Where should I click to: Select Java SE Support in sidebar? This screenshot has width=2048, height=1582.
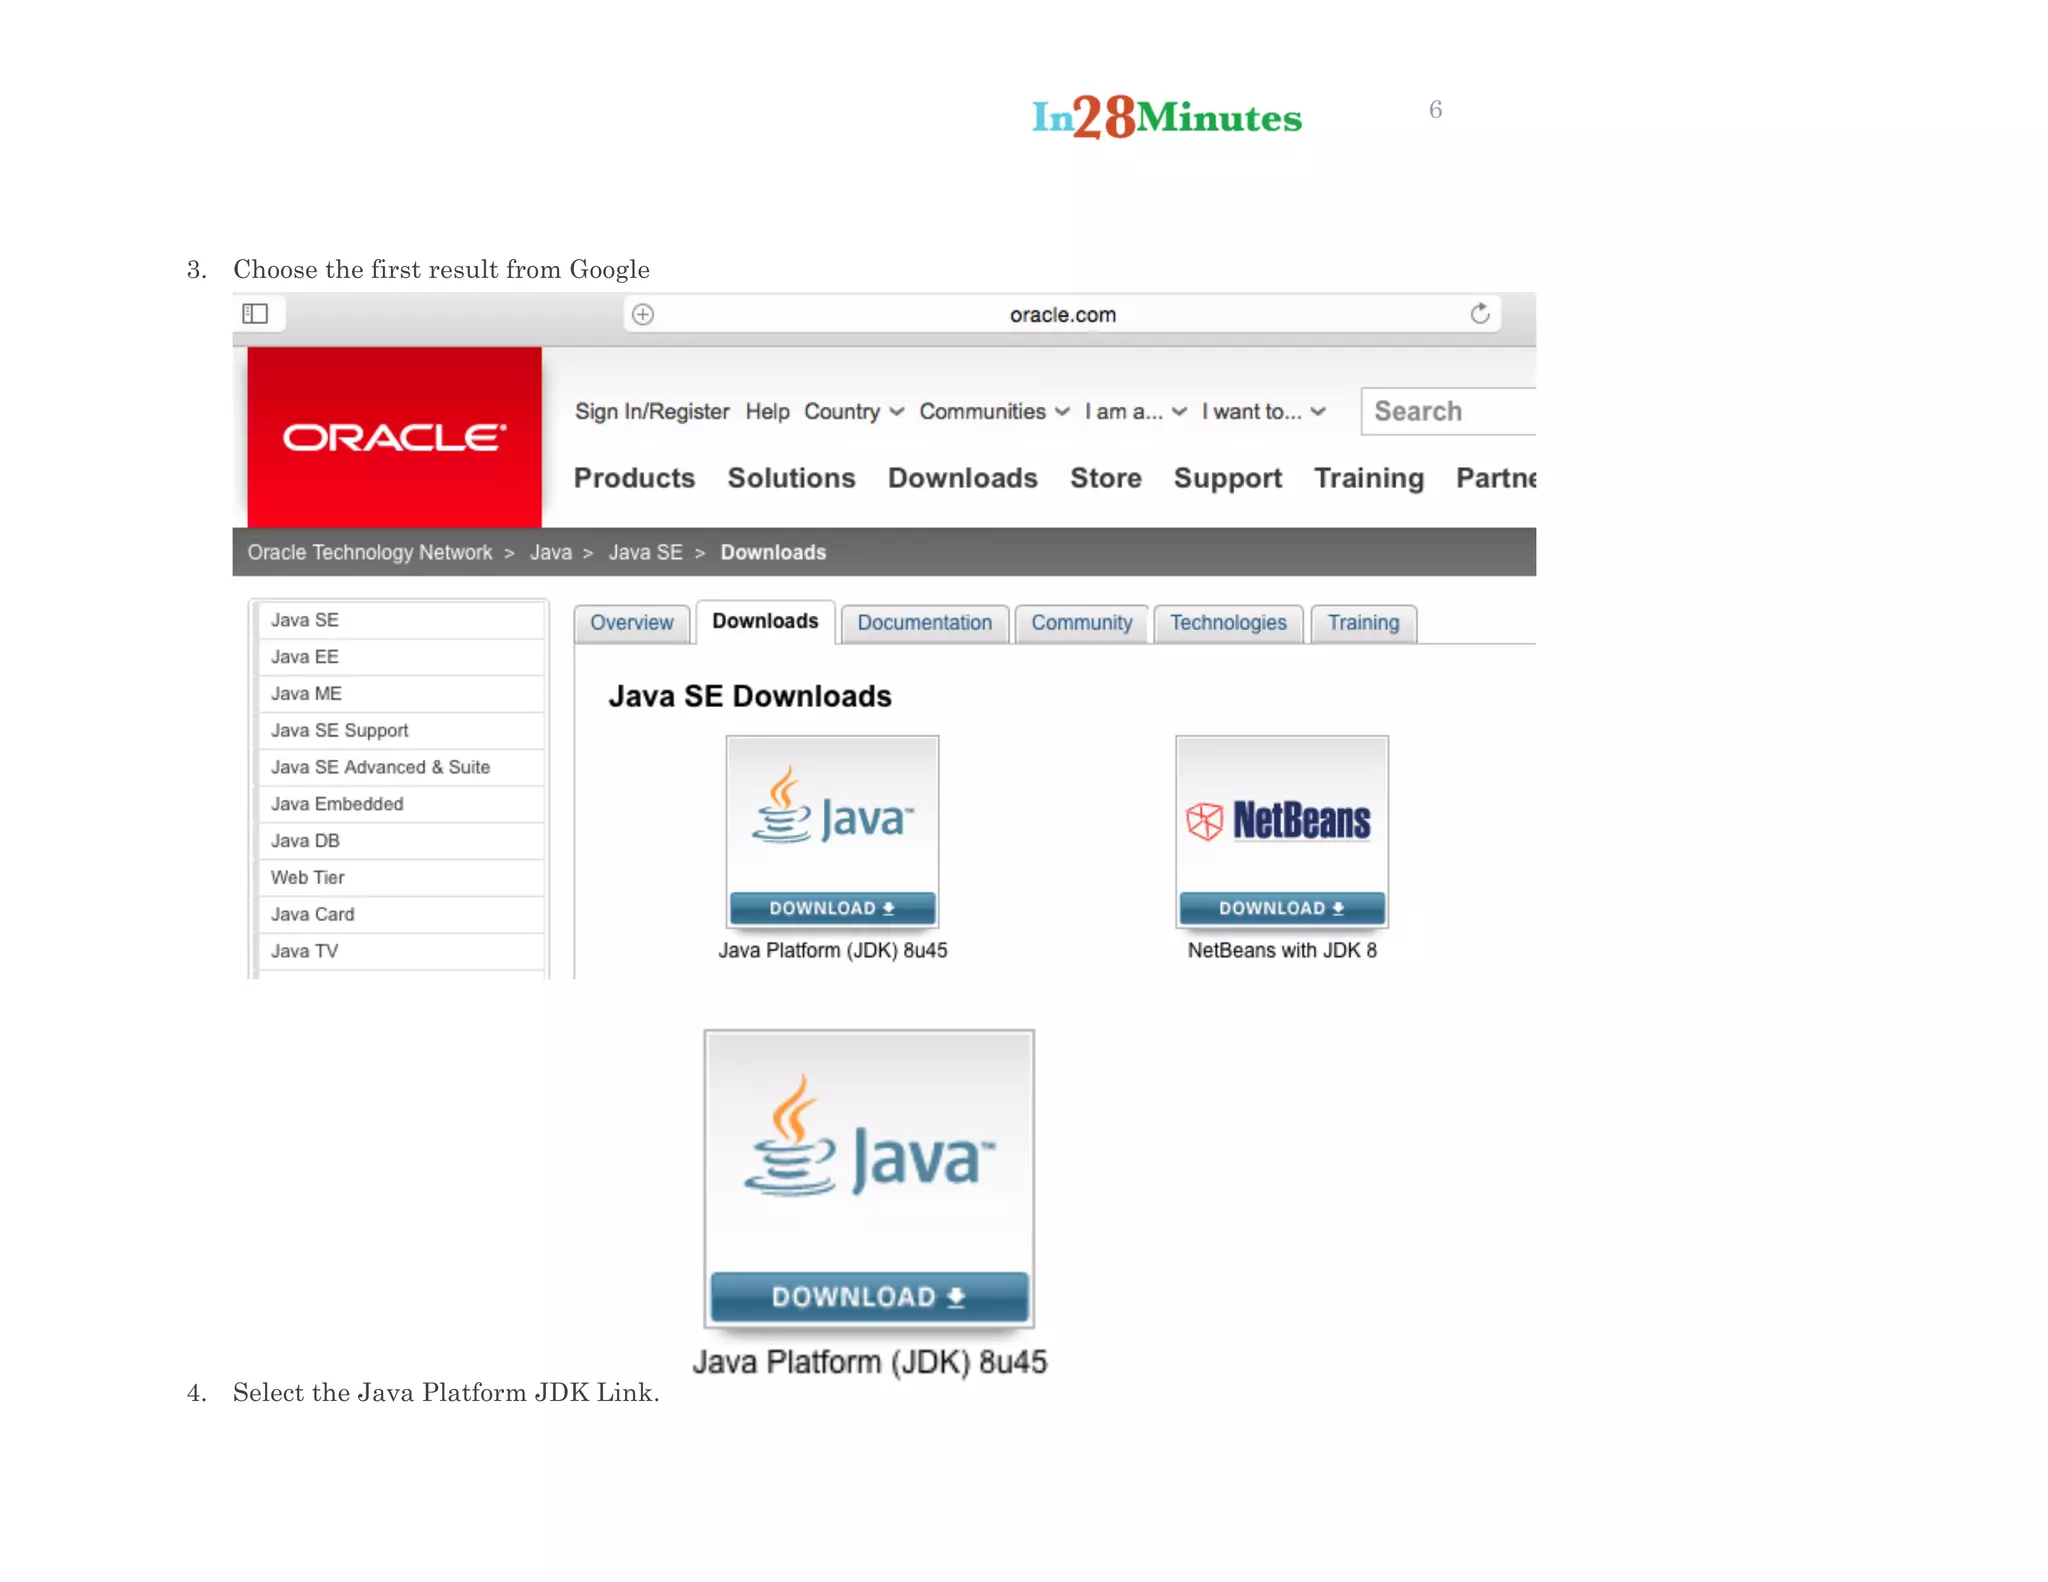[x=400, y=731]
